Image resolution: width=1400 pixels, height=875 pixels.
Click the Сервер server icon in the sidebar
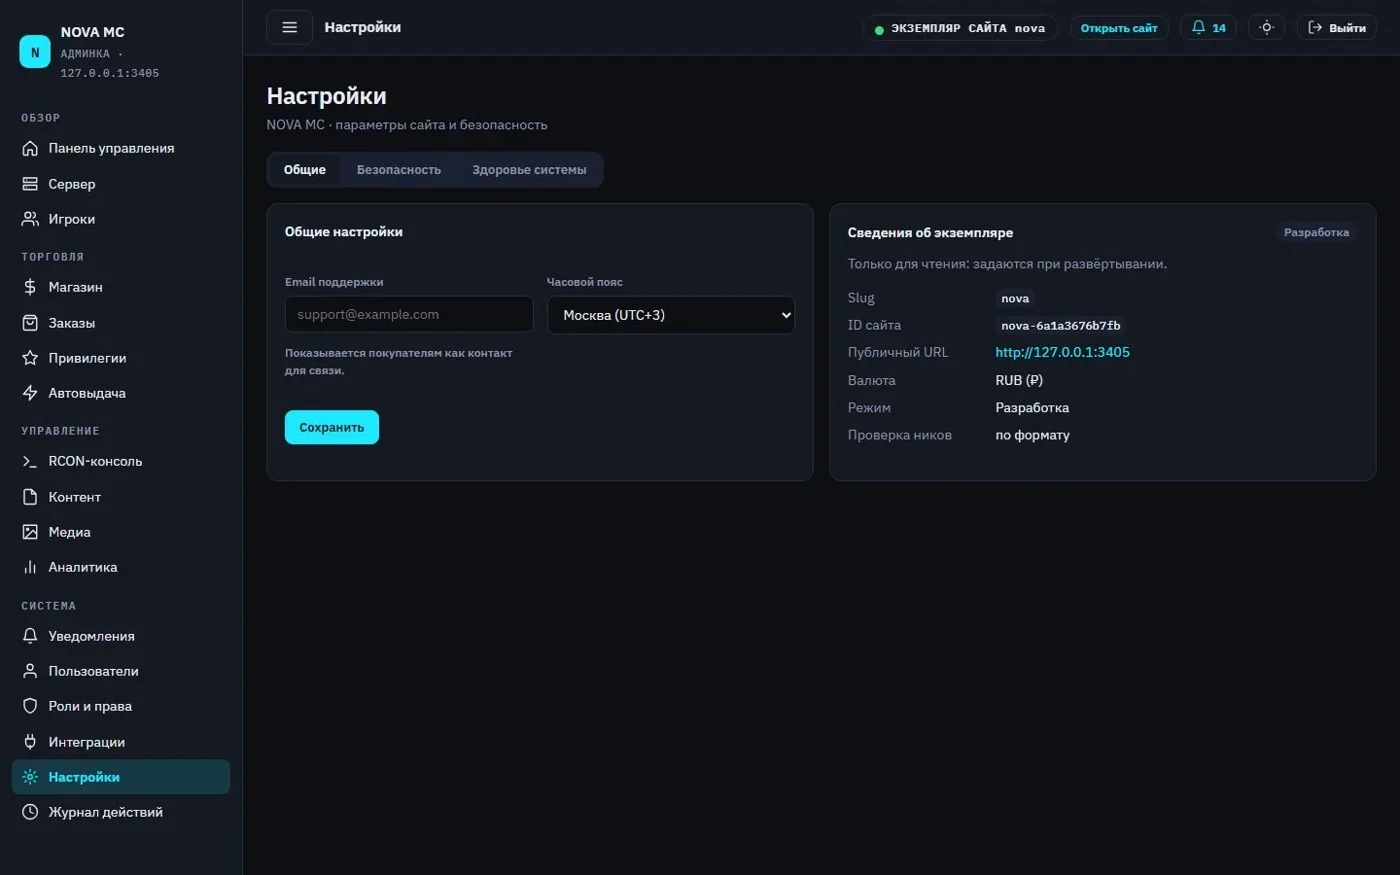click(x=30, y=184)
